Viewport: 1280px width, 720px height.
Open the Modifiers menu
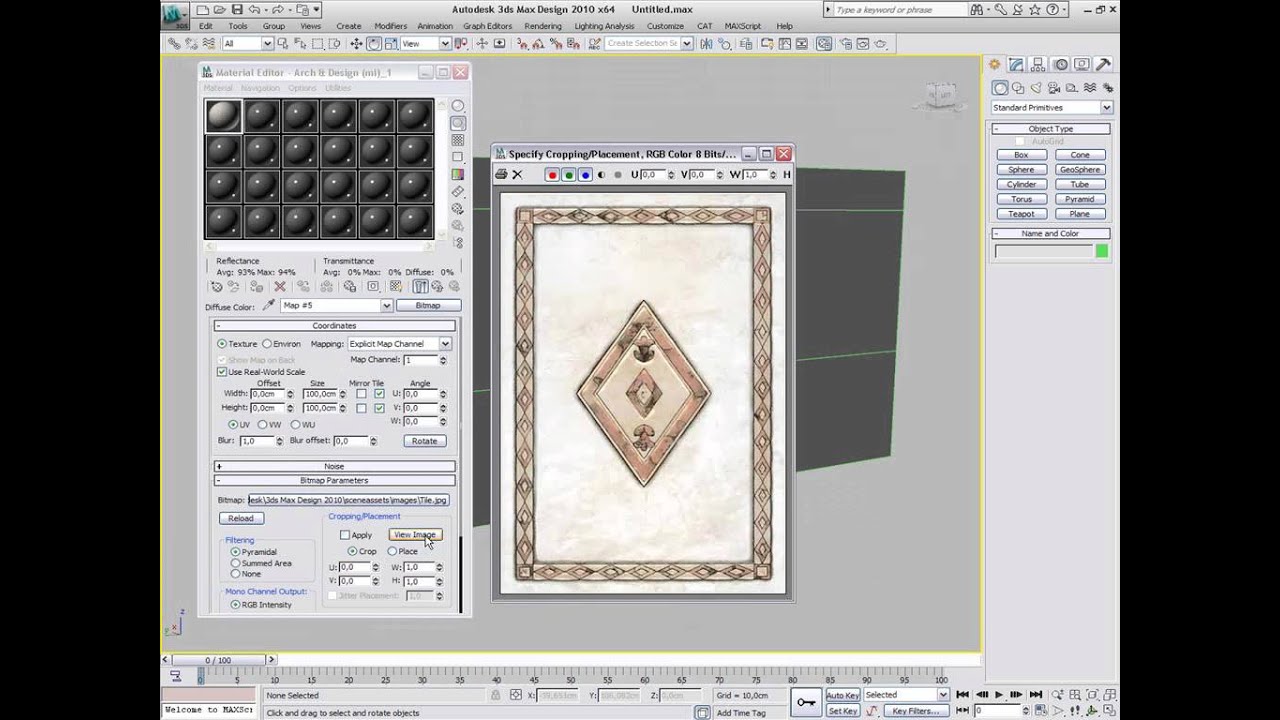390,26
